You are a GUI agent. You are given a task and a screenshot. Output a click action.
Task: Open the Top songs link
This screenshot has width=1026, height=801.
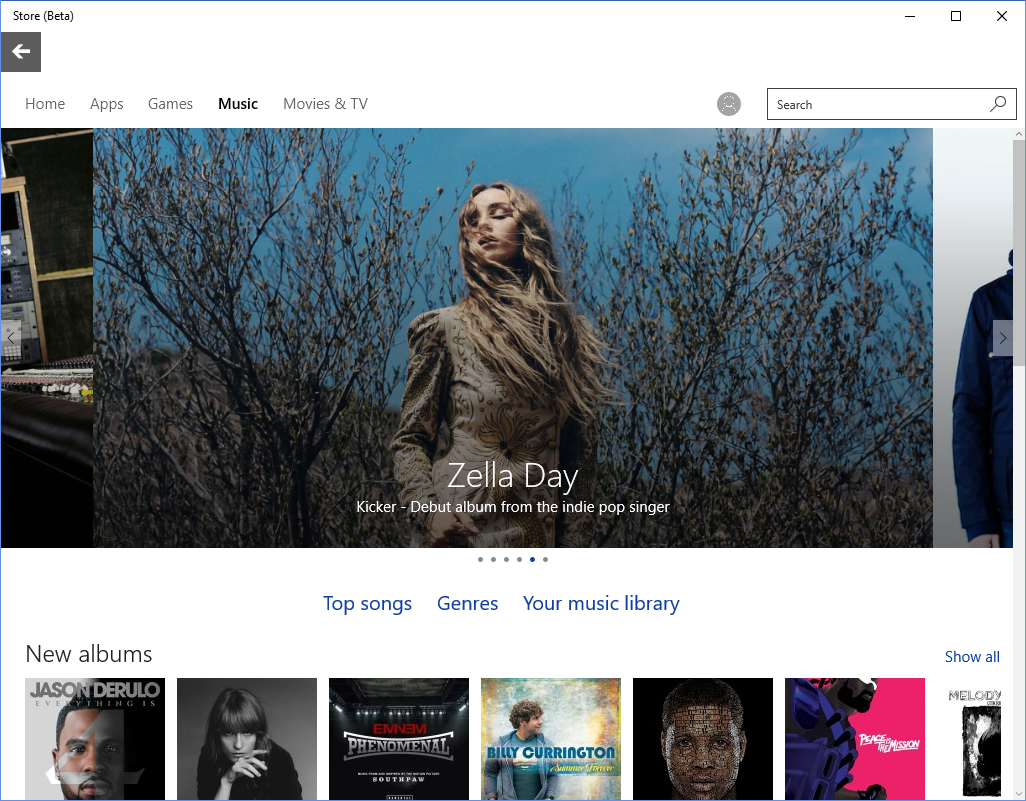point(367,603)
